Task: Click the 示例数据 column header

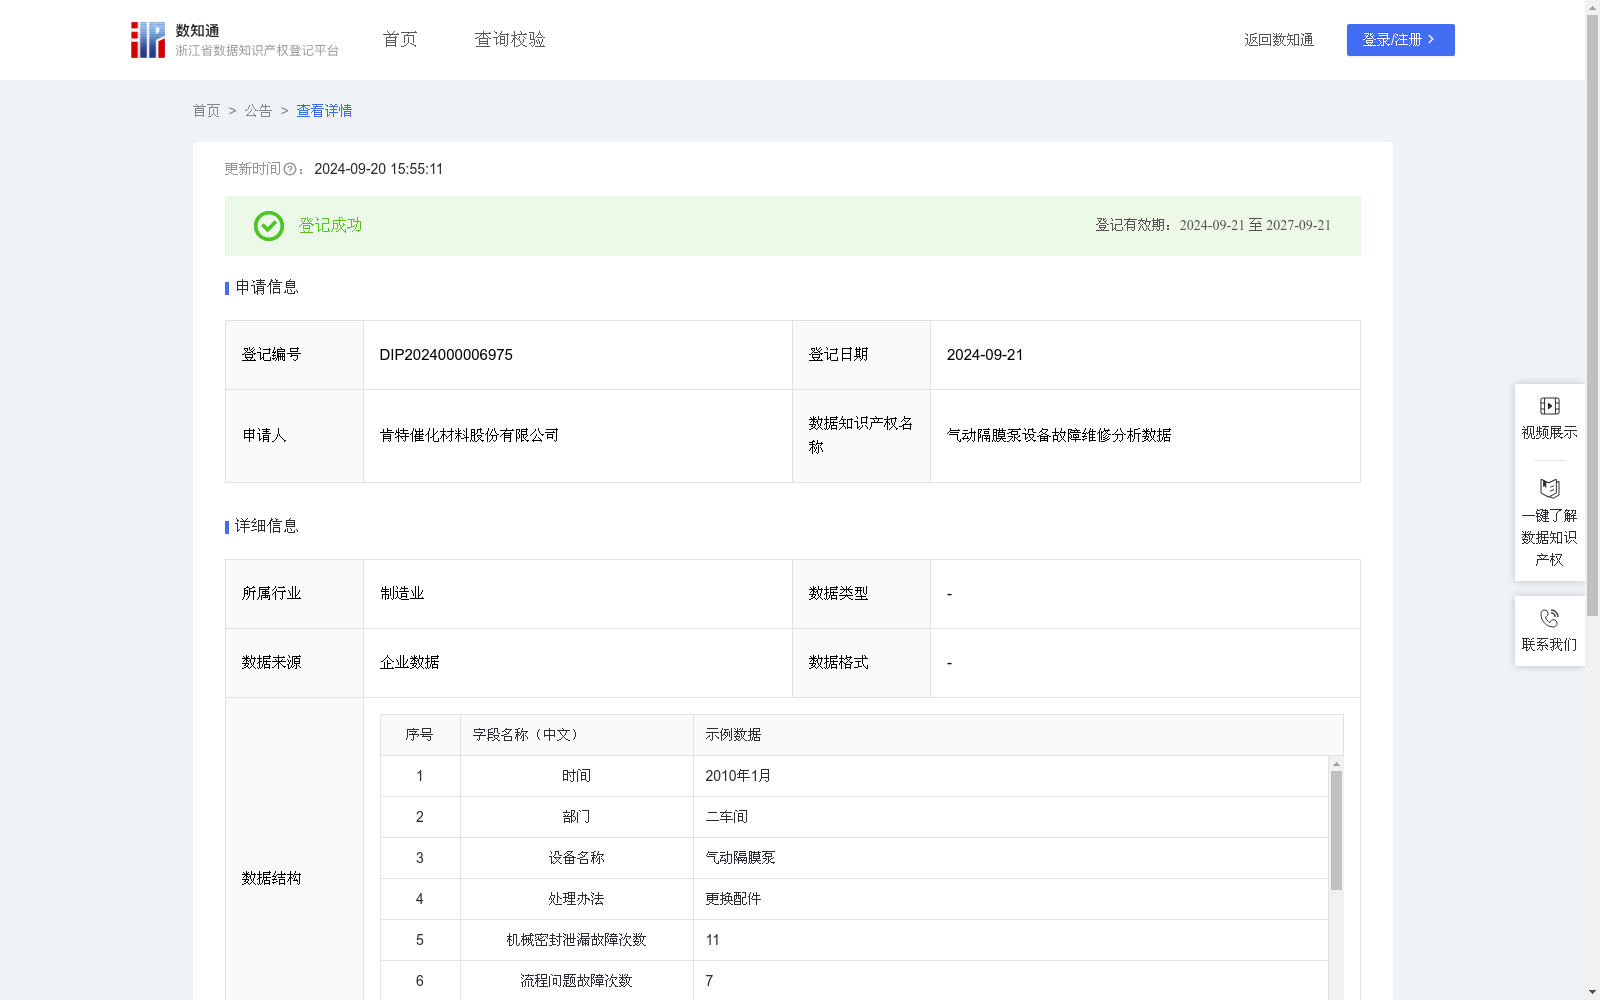Action: (1018, 735)
